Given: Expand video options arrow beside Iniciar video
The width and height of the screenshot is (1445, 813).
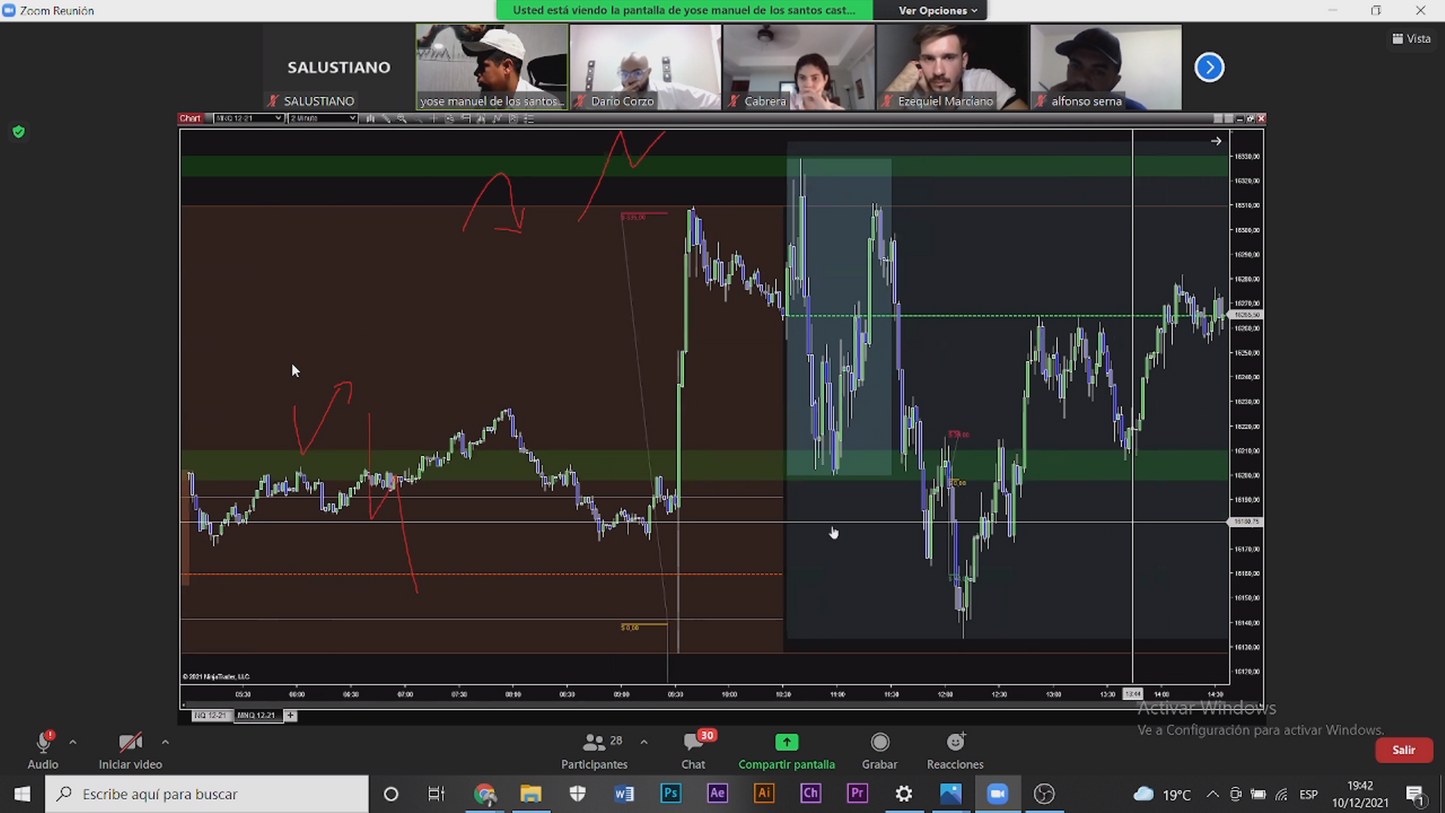Looking at the screenshot, I should tap(165, 742).
